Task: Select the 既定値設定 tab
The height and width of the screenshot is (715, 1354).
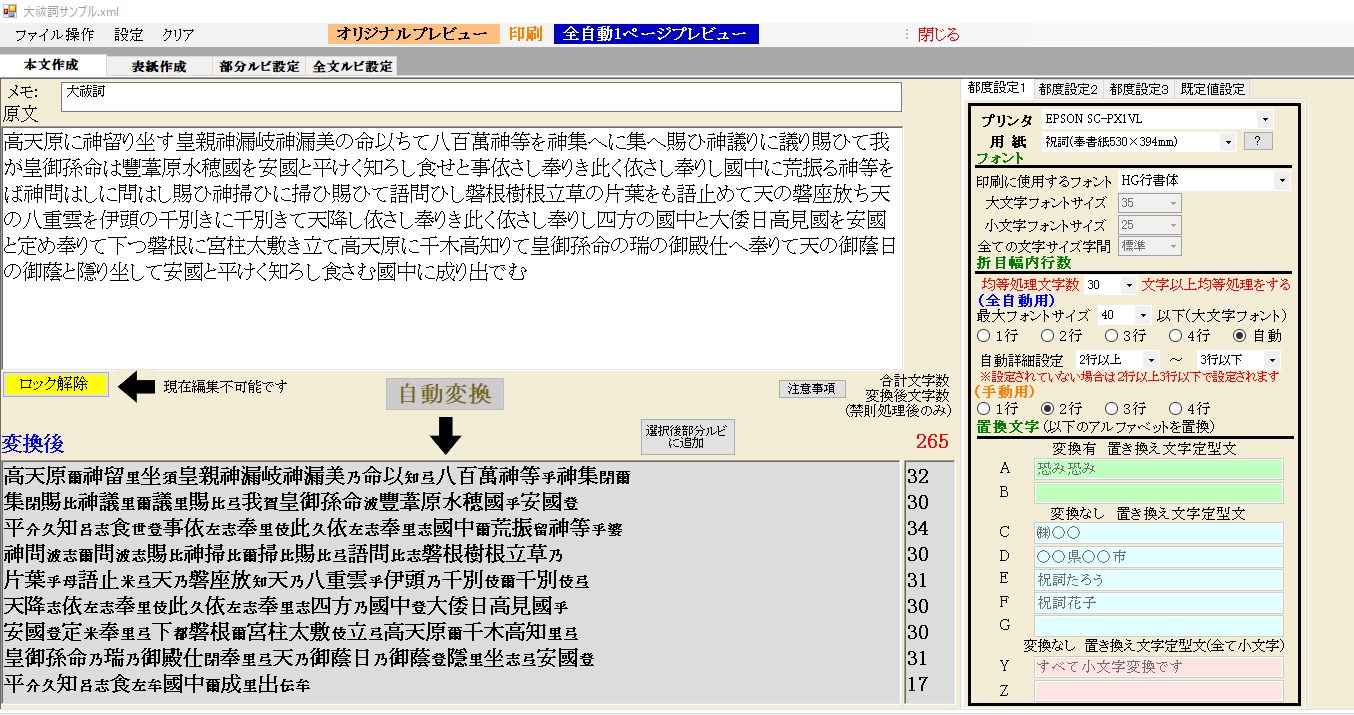Action: click(x=1212, y=89)
